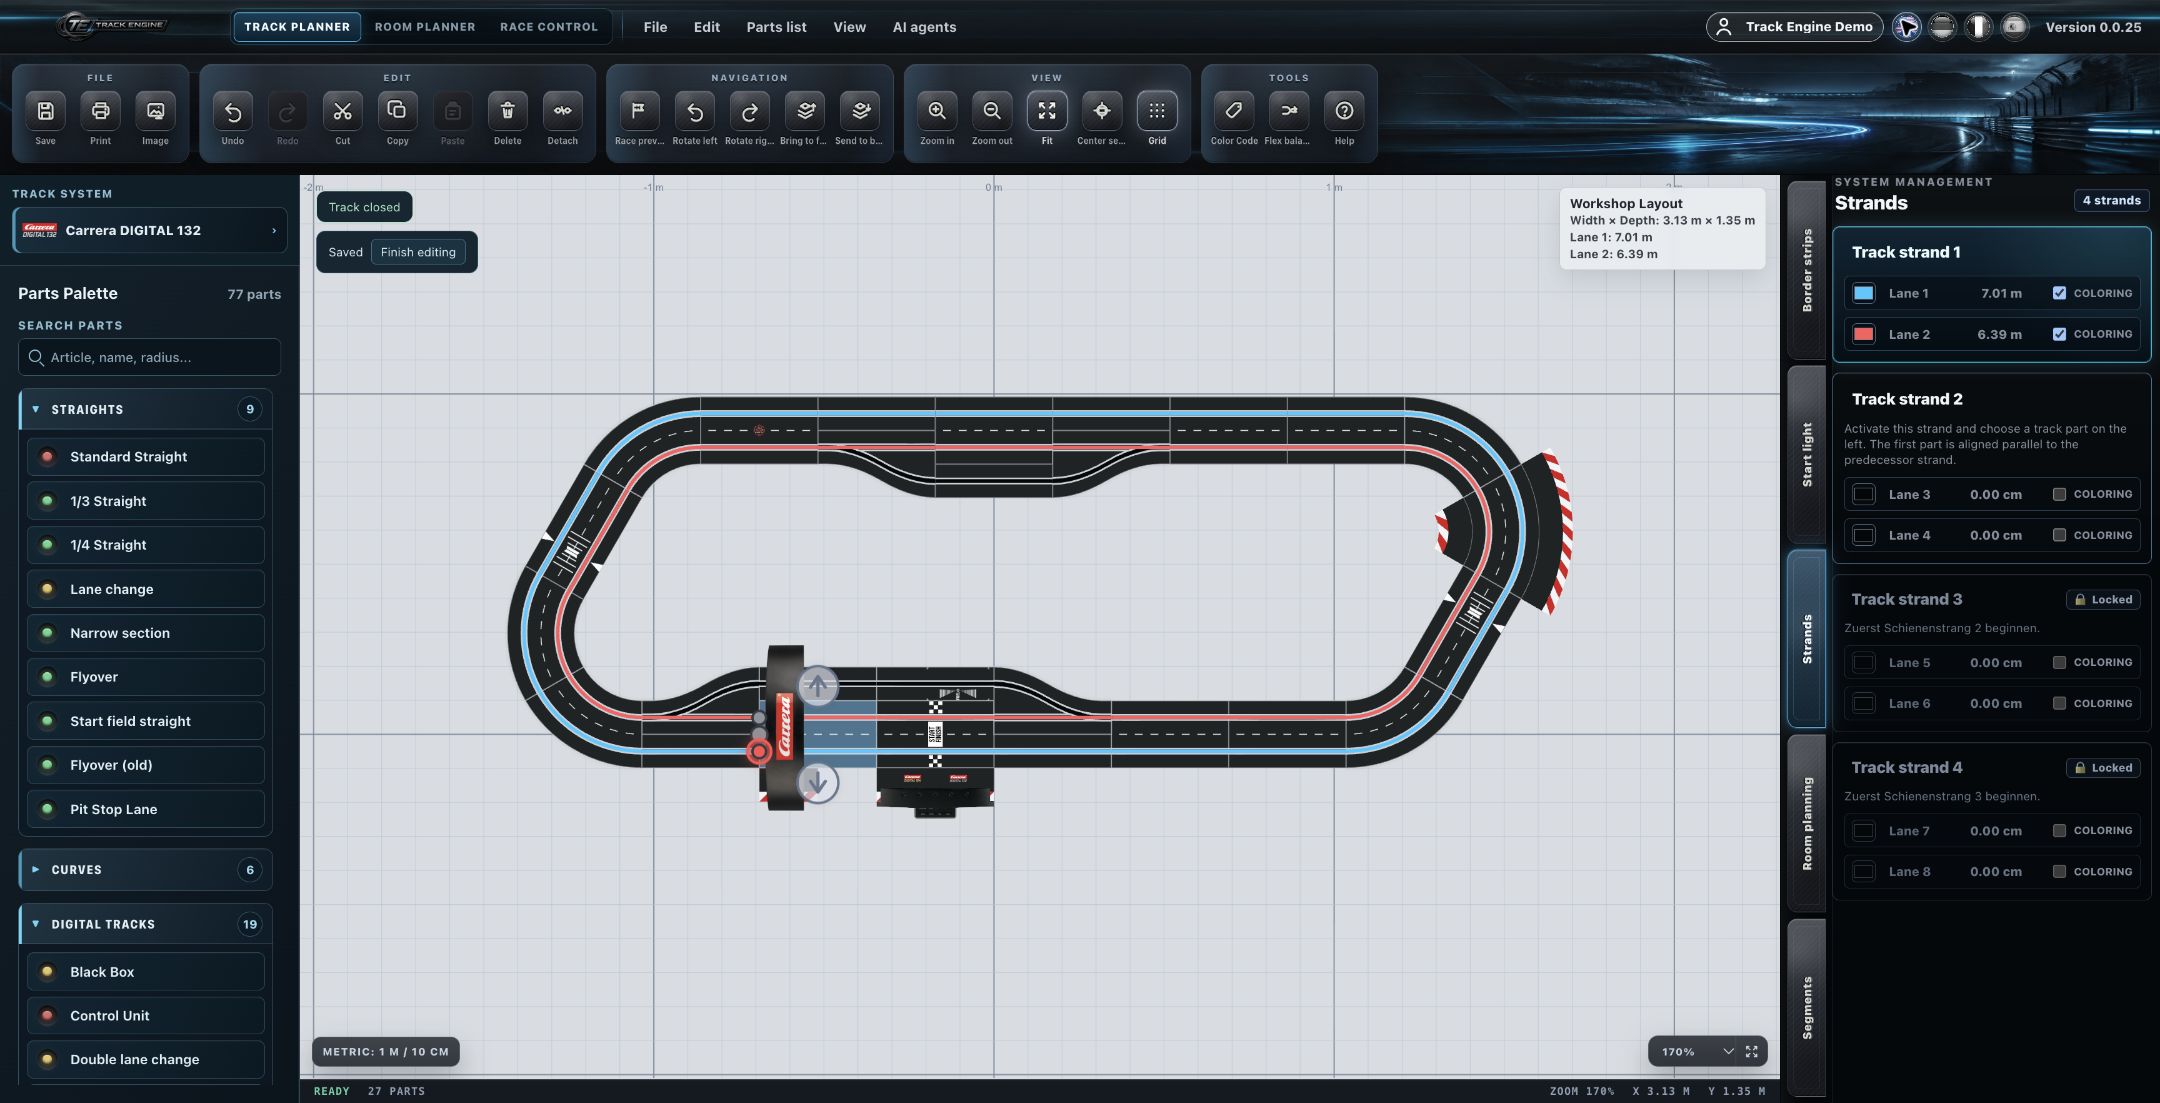Image resolution: width=2160 pixels, height=1103 pixels.
Task: Open Race preview with flag icon
Action: [639, 111]
